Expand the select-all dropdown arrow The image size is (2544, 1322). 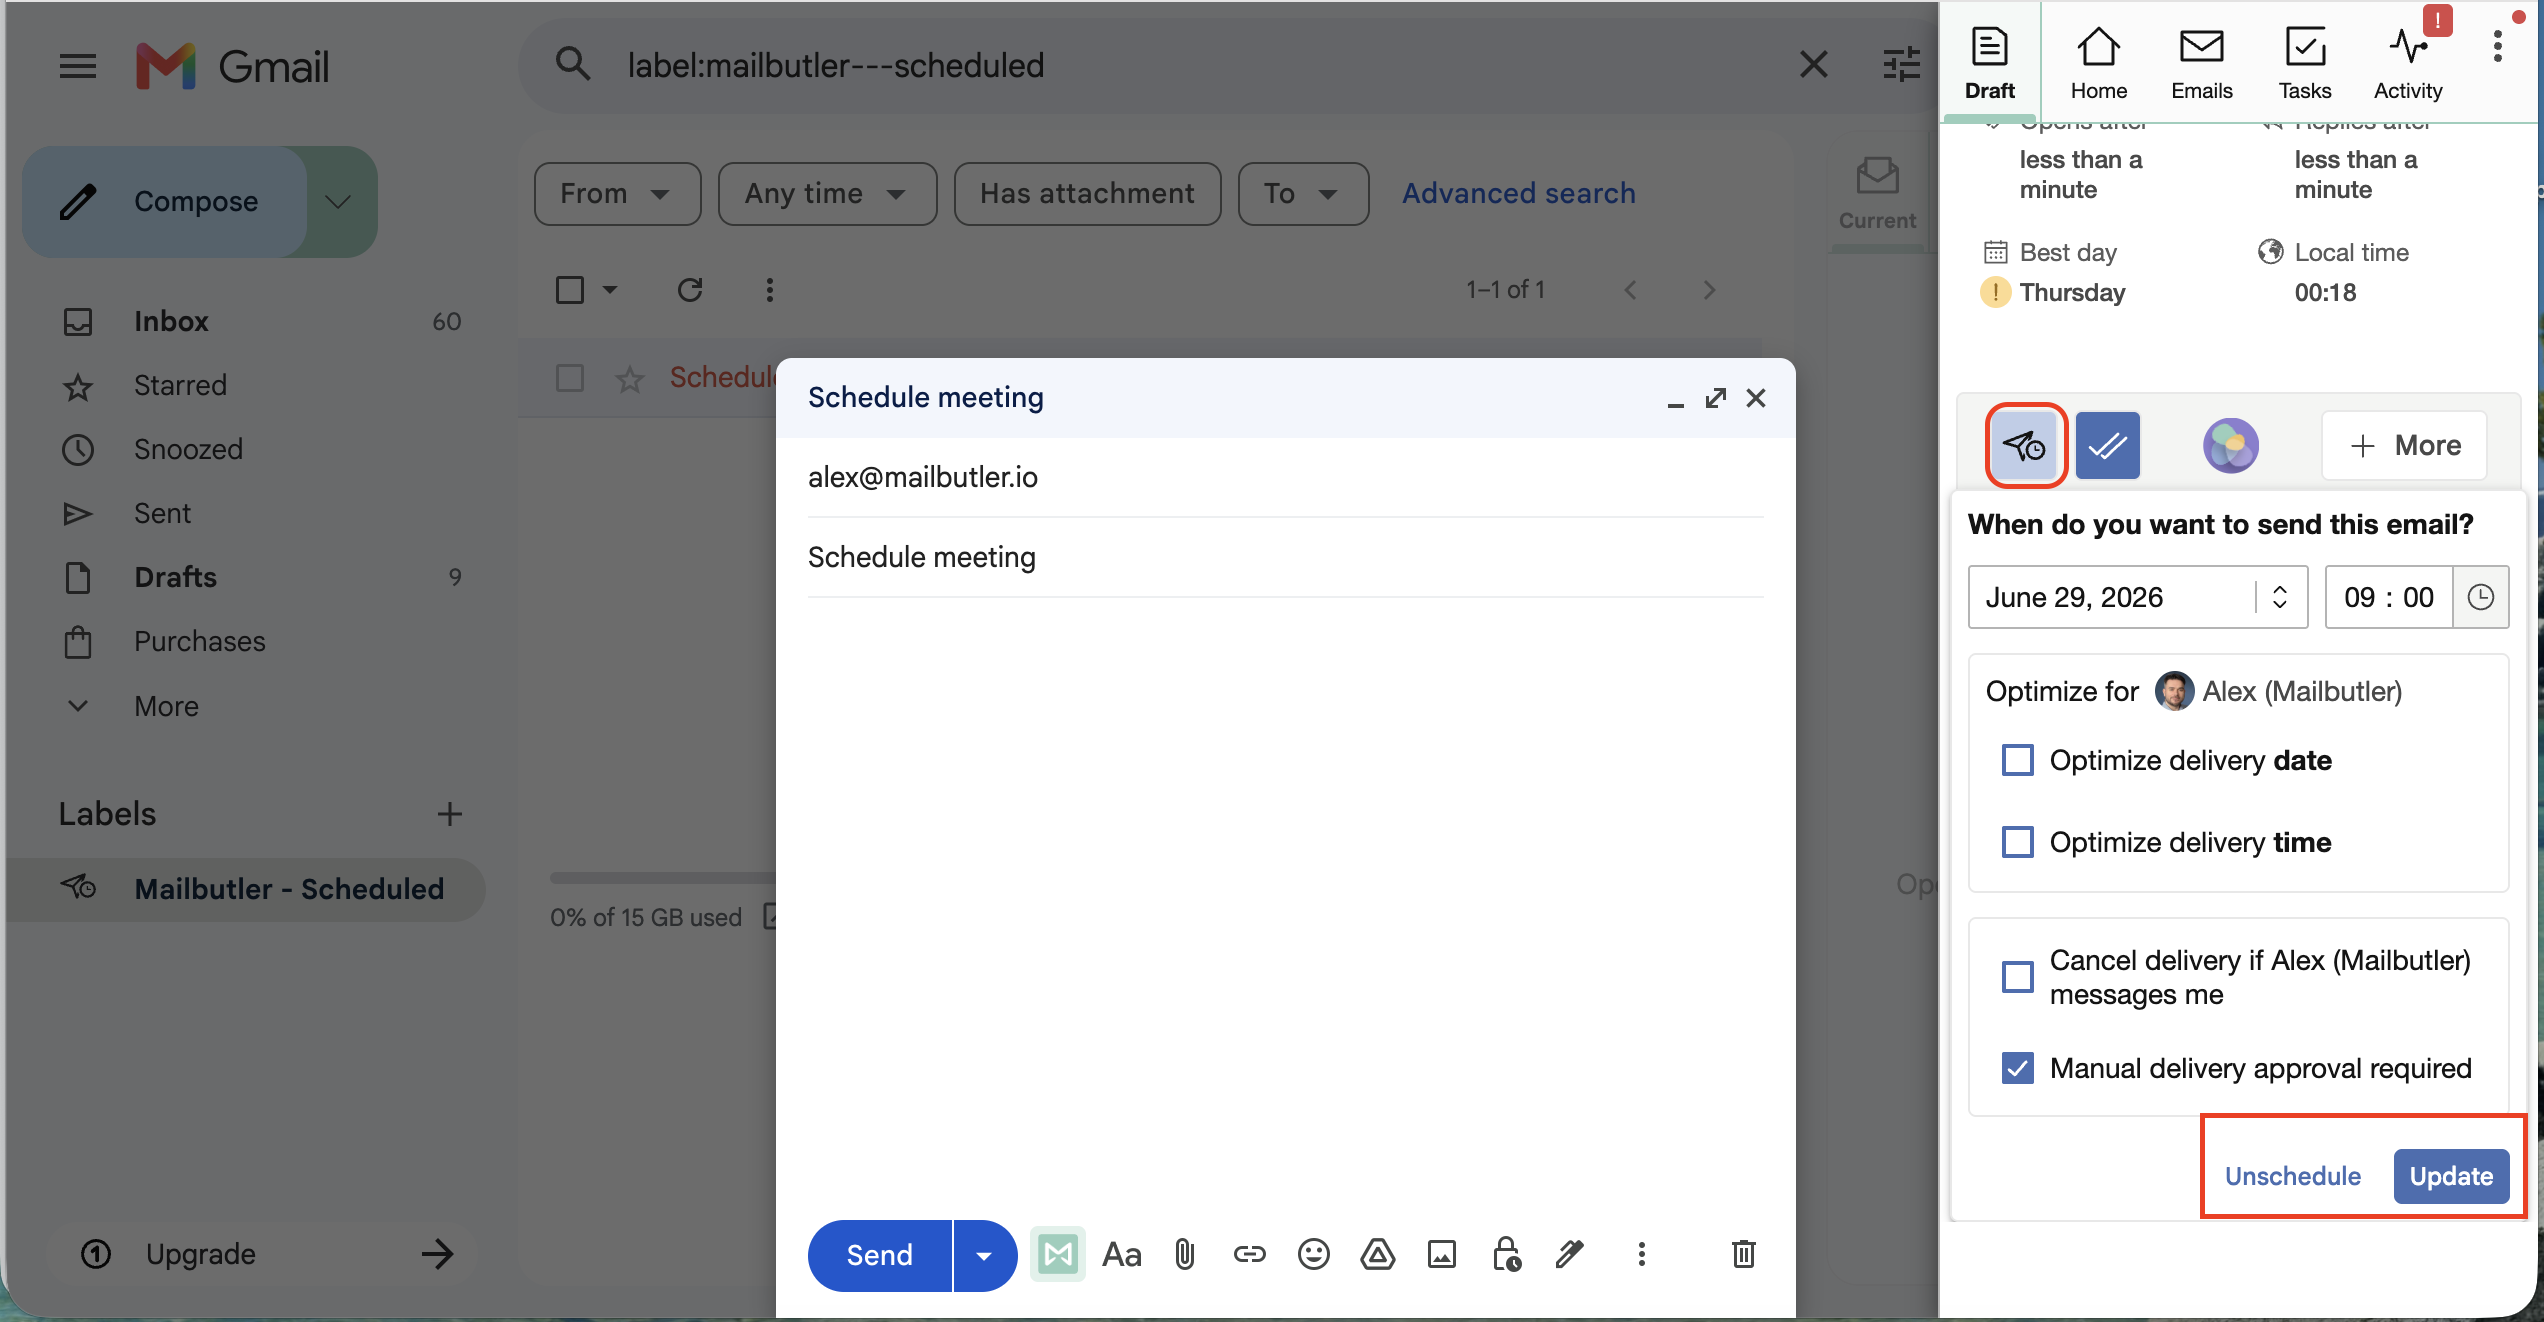pos(610,290)
